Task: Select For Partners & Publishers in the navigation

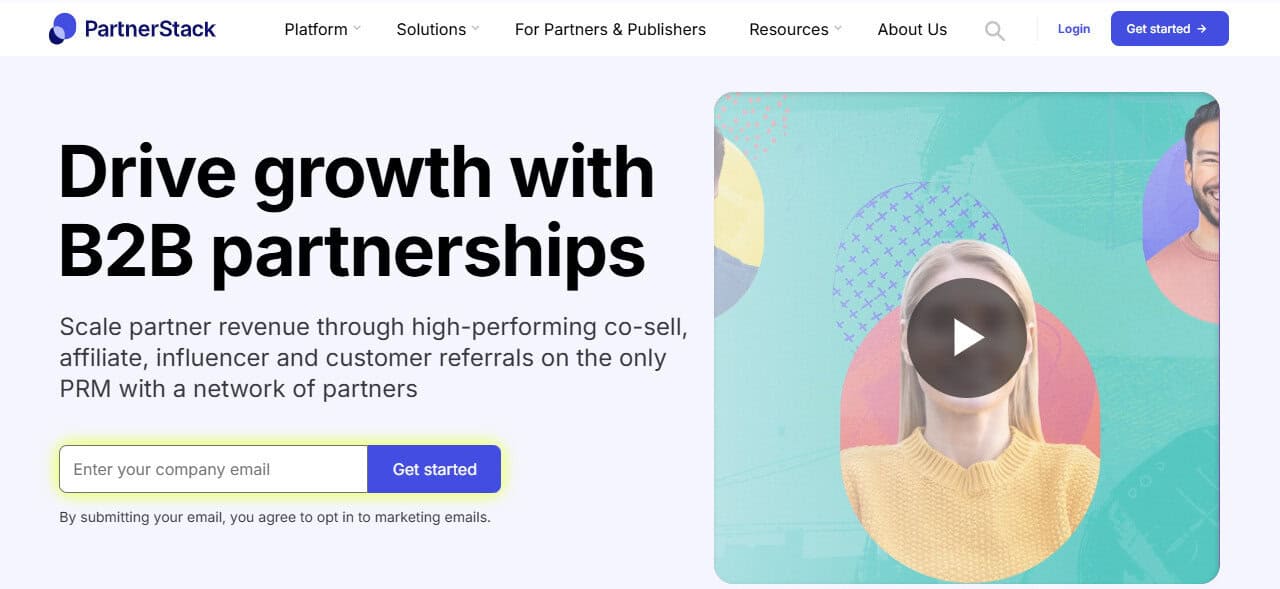Action: coord(610,29)
